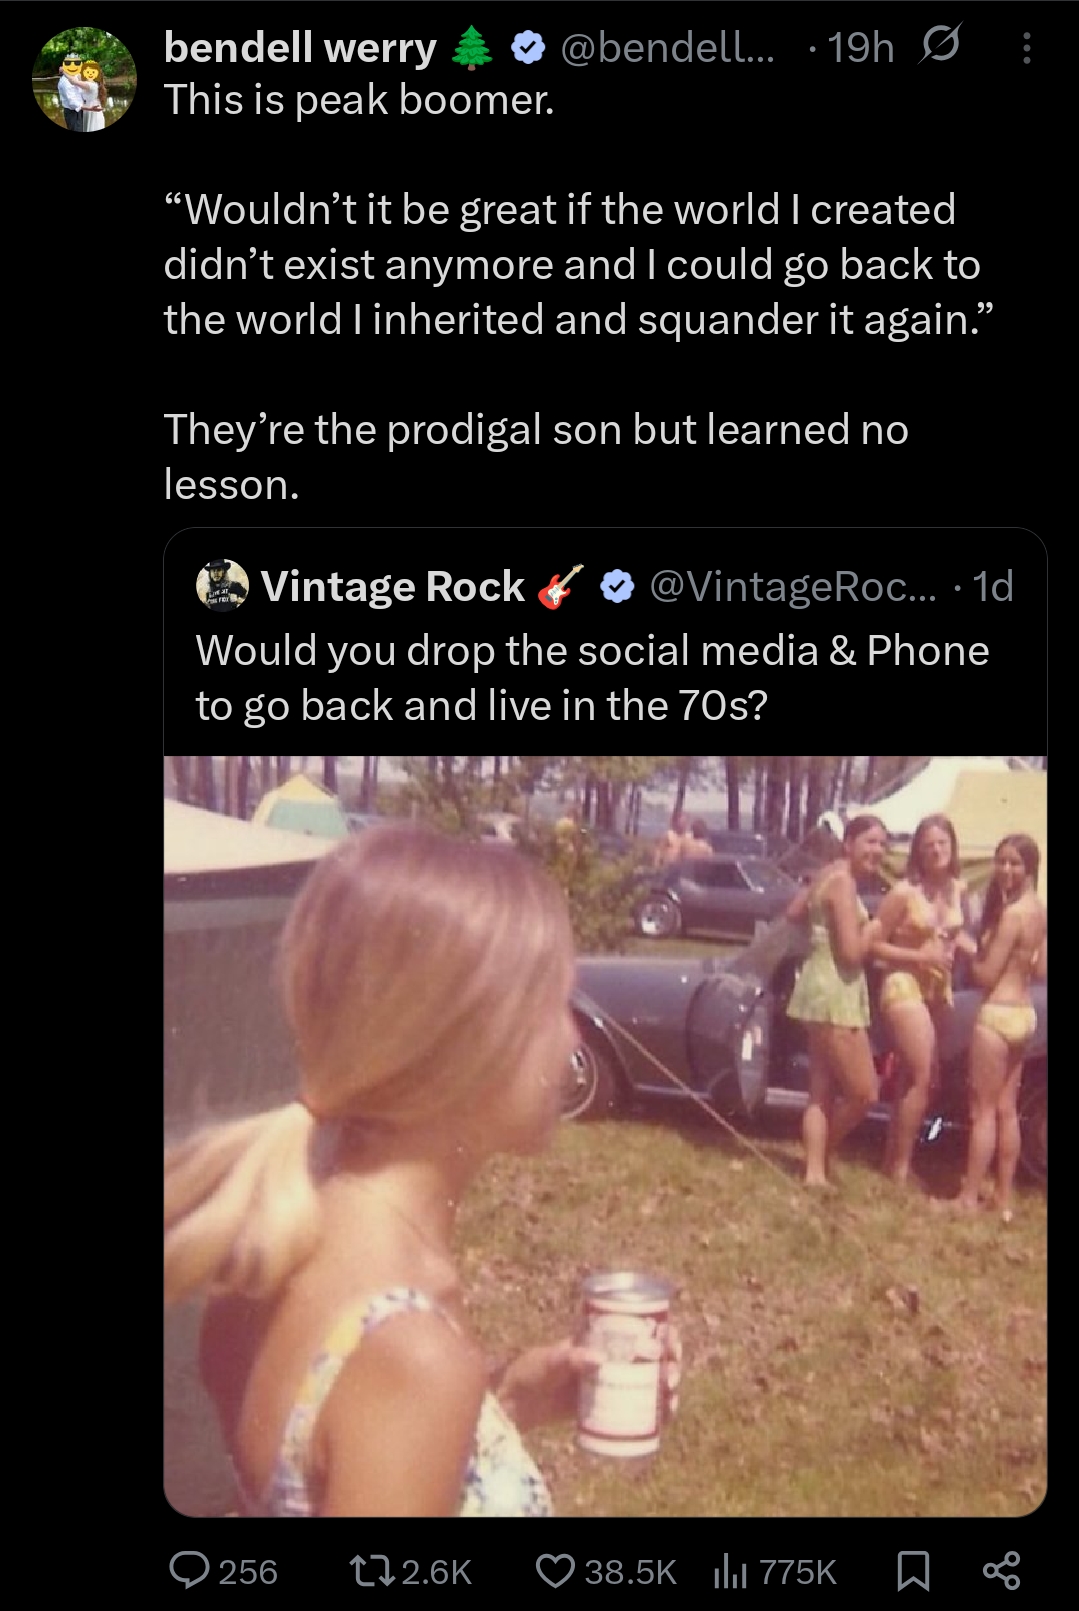Open Vintage Rock's small avatar
Image resolution: width=1079 pixels, height=1611 pixels.
tap(222, 585)
